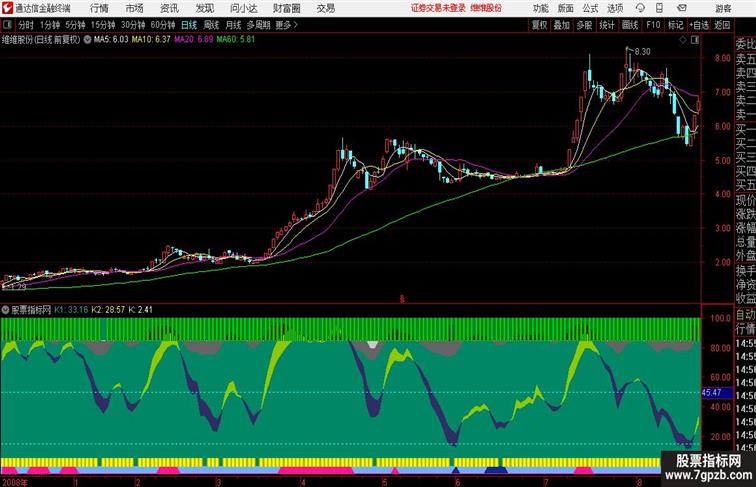Viewport: 756px width, 487px height.
Task: Open the mail envelope icon
Action: (682, 8)
